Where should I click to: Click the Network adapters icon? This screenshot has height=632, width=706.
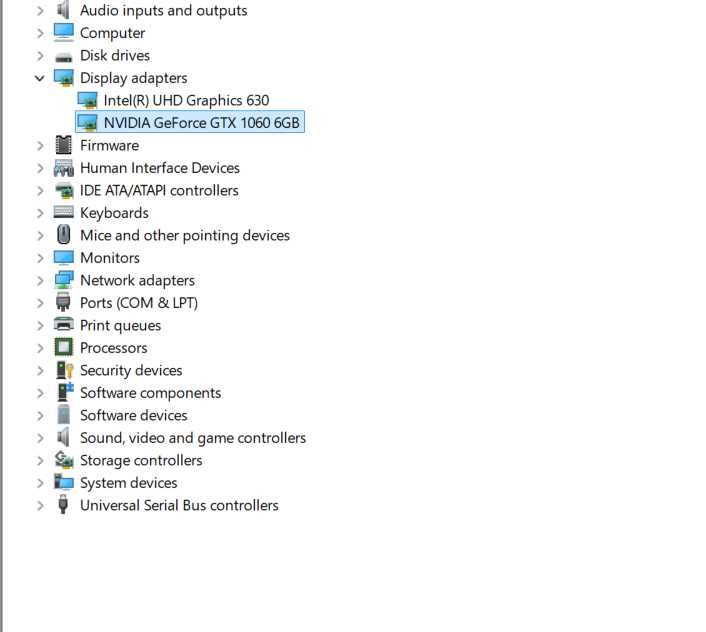click(63, 280)
